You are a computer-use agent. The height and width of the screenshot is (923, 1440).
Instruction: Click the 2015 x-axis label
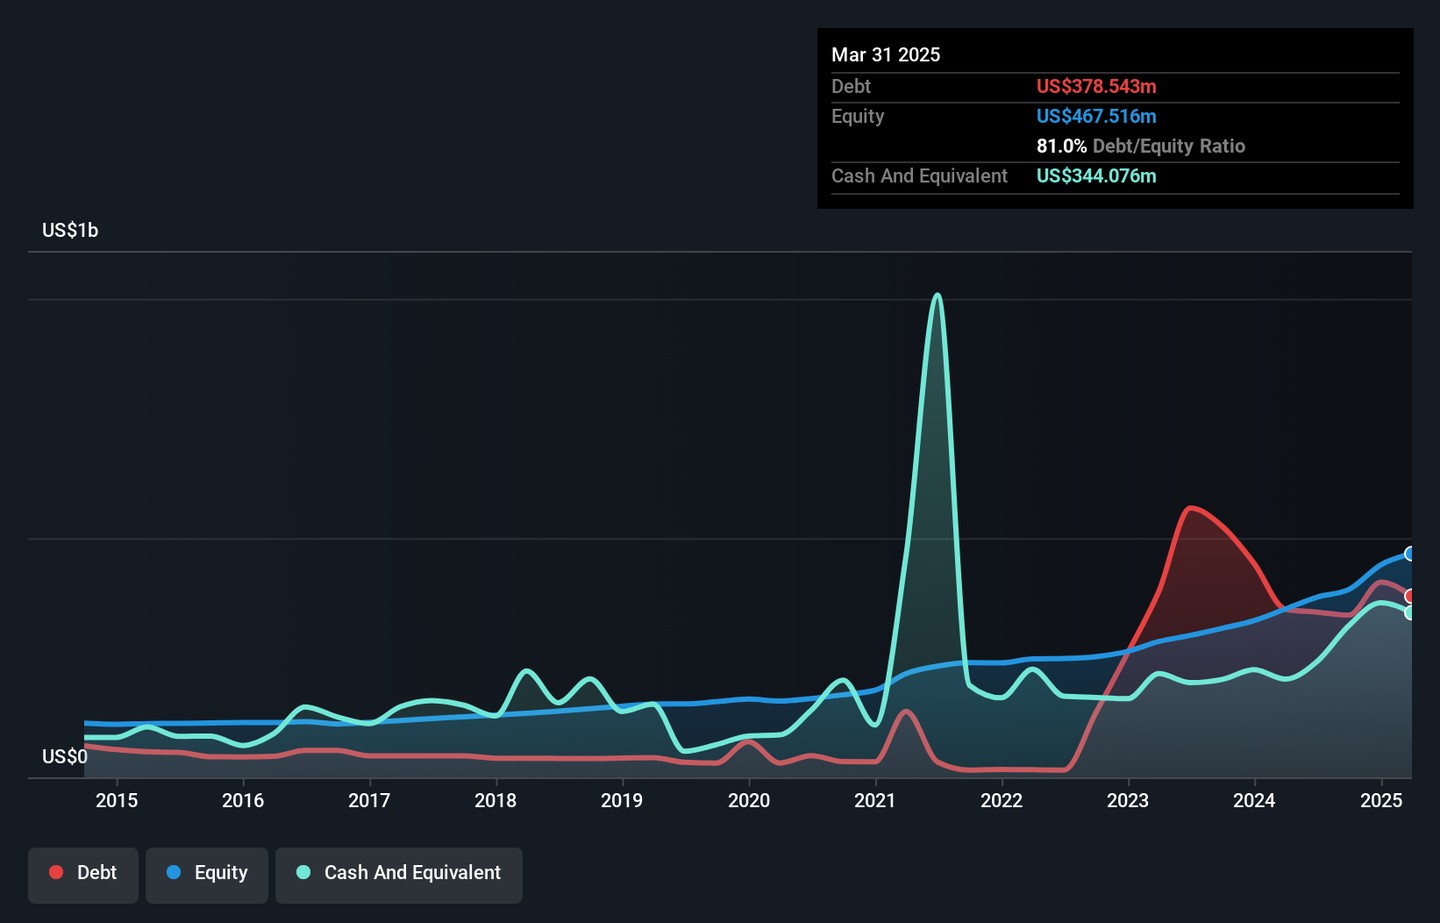(x=117, y=800)
